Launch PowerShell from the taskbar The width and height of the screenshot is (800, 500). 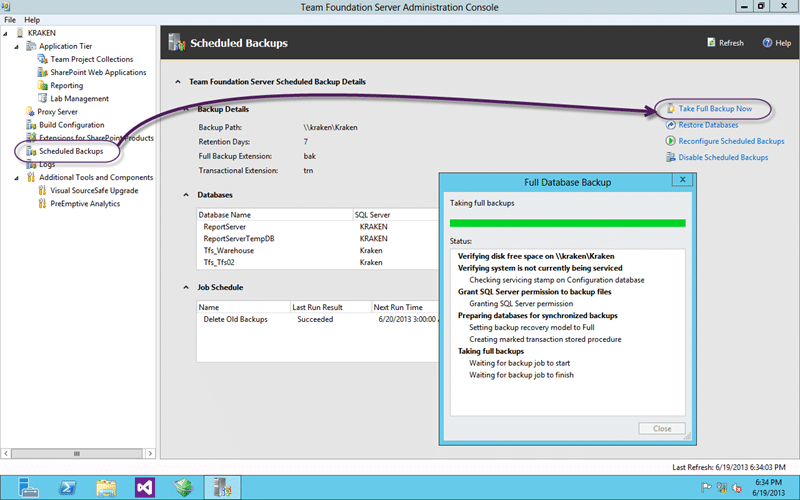click(x=67, y=488)
